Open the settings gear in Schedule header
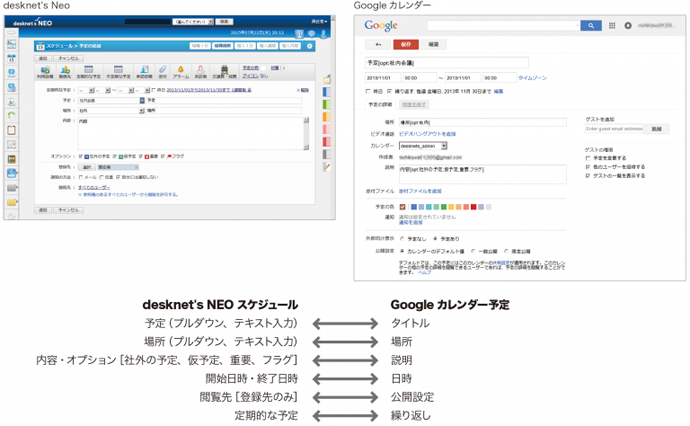Viewport: 690px width, 426px height. coord(309,46)
